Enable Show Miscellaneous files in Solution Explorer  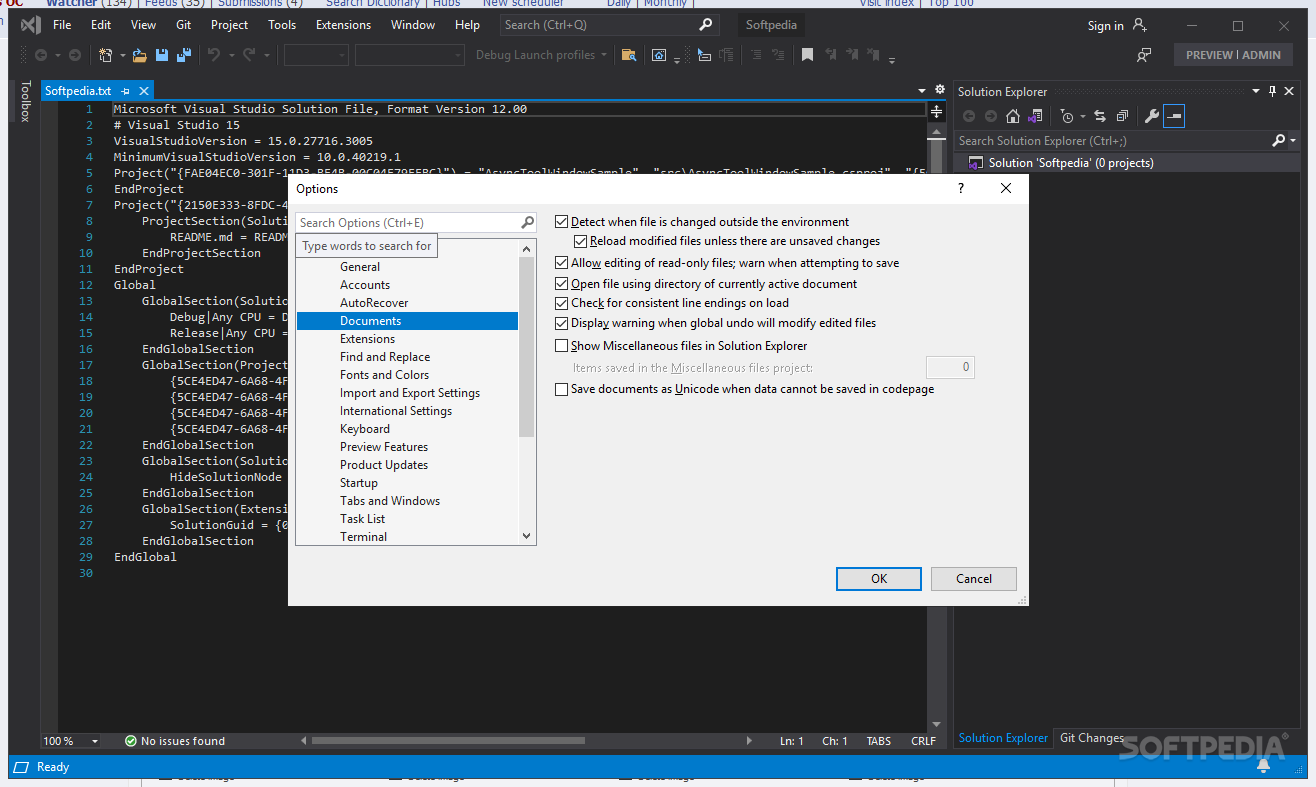pos(561,346)
